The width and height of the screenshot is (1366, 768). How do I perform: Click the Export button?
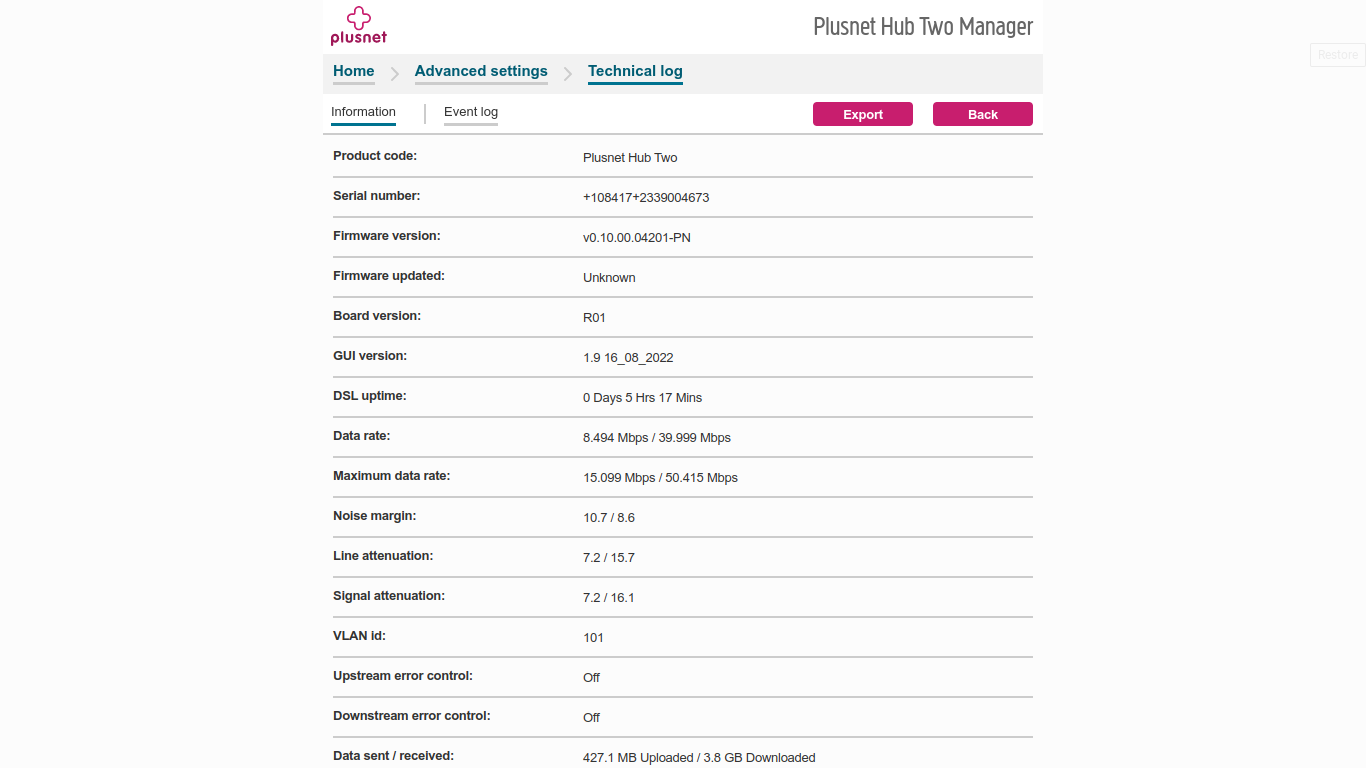click(x=862, y=114)
